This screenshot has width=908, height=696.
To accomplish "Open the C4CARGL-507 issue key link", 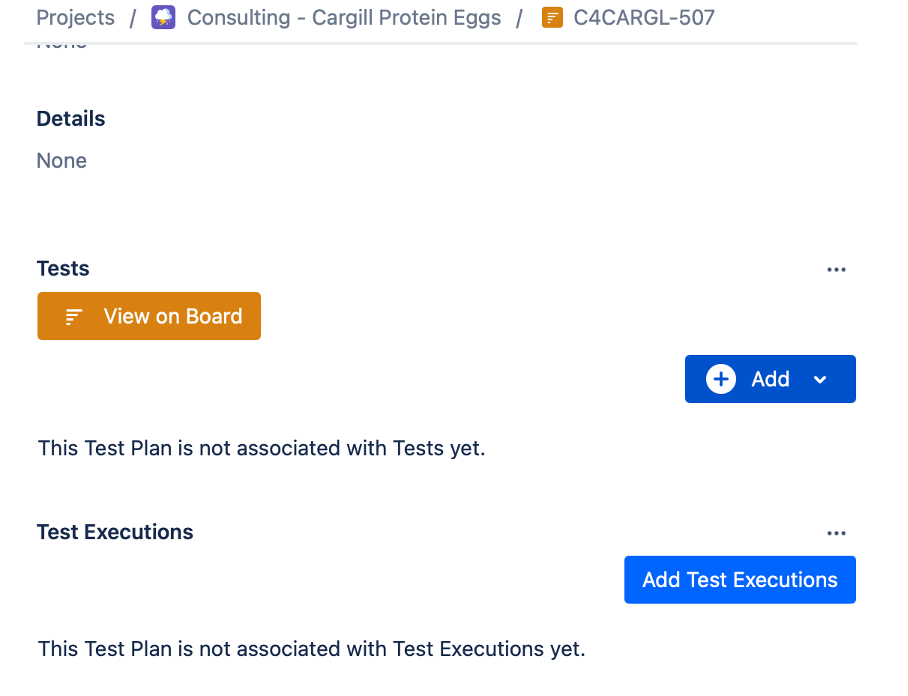I will 644,18.
